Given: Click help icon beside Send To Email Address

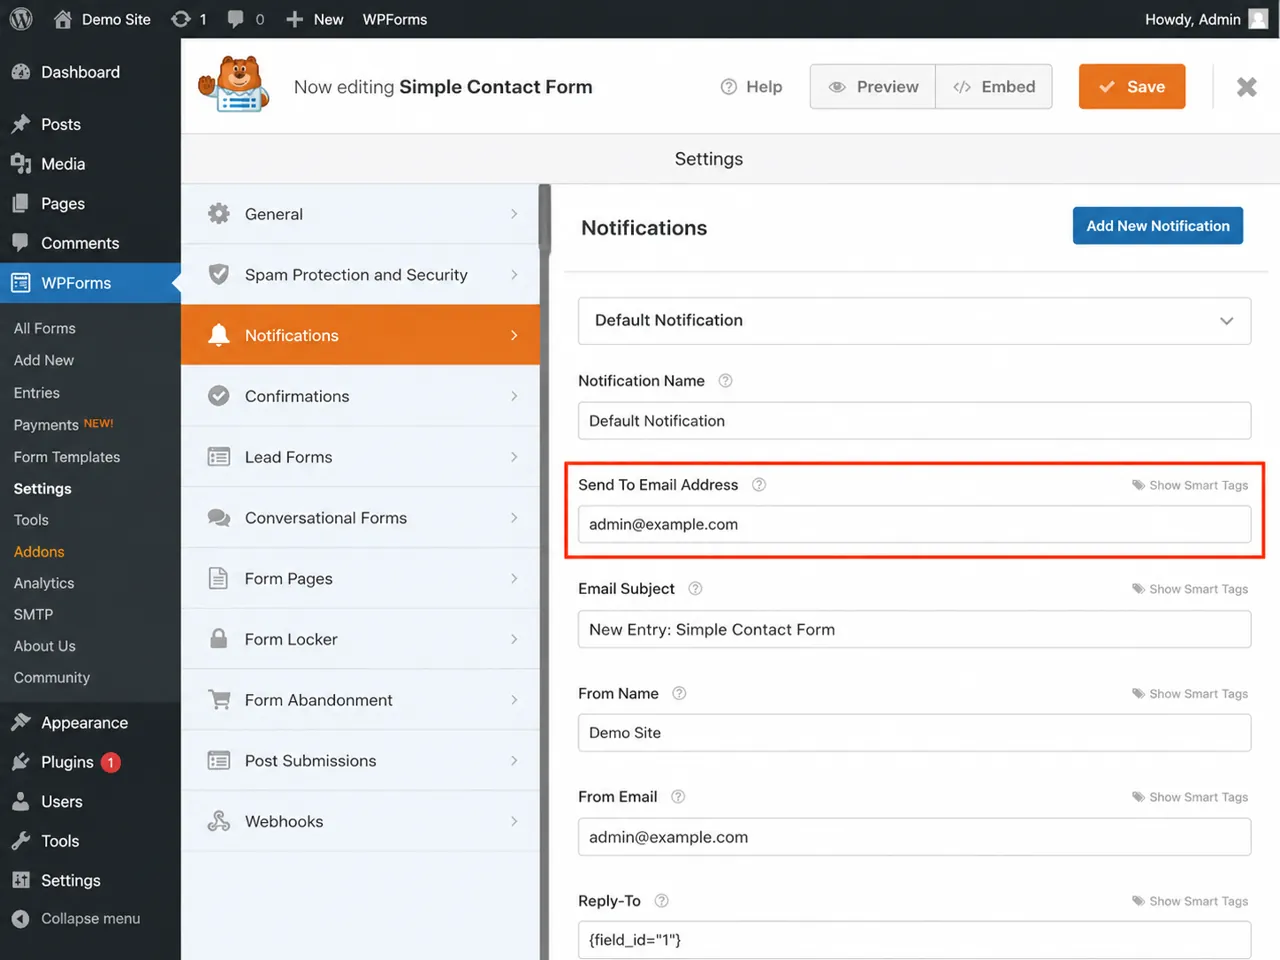Looking at the screenshot, I should tap(759, 485).
